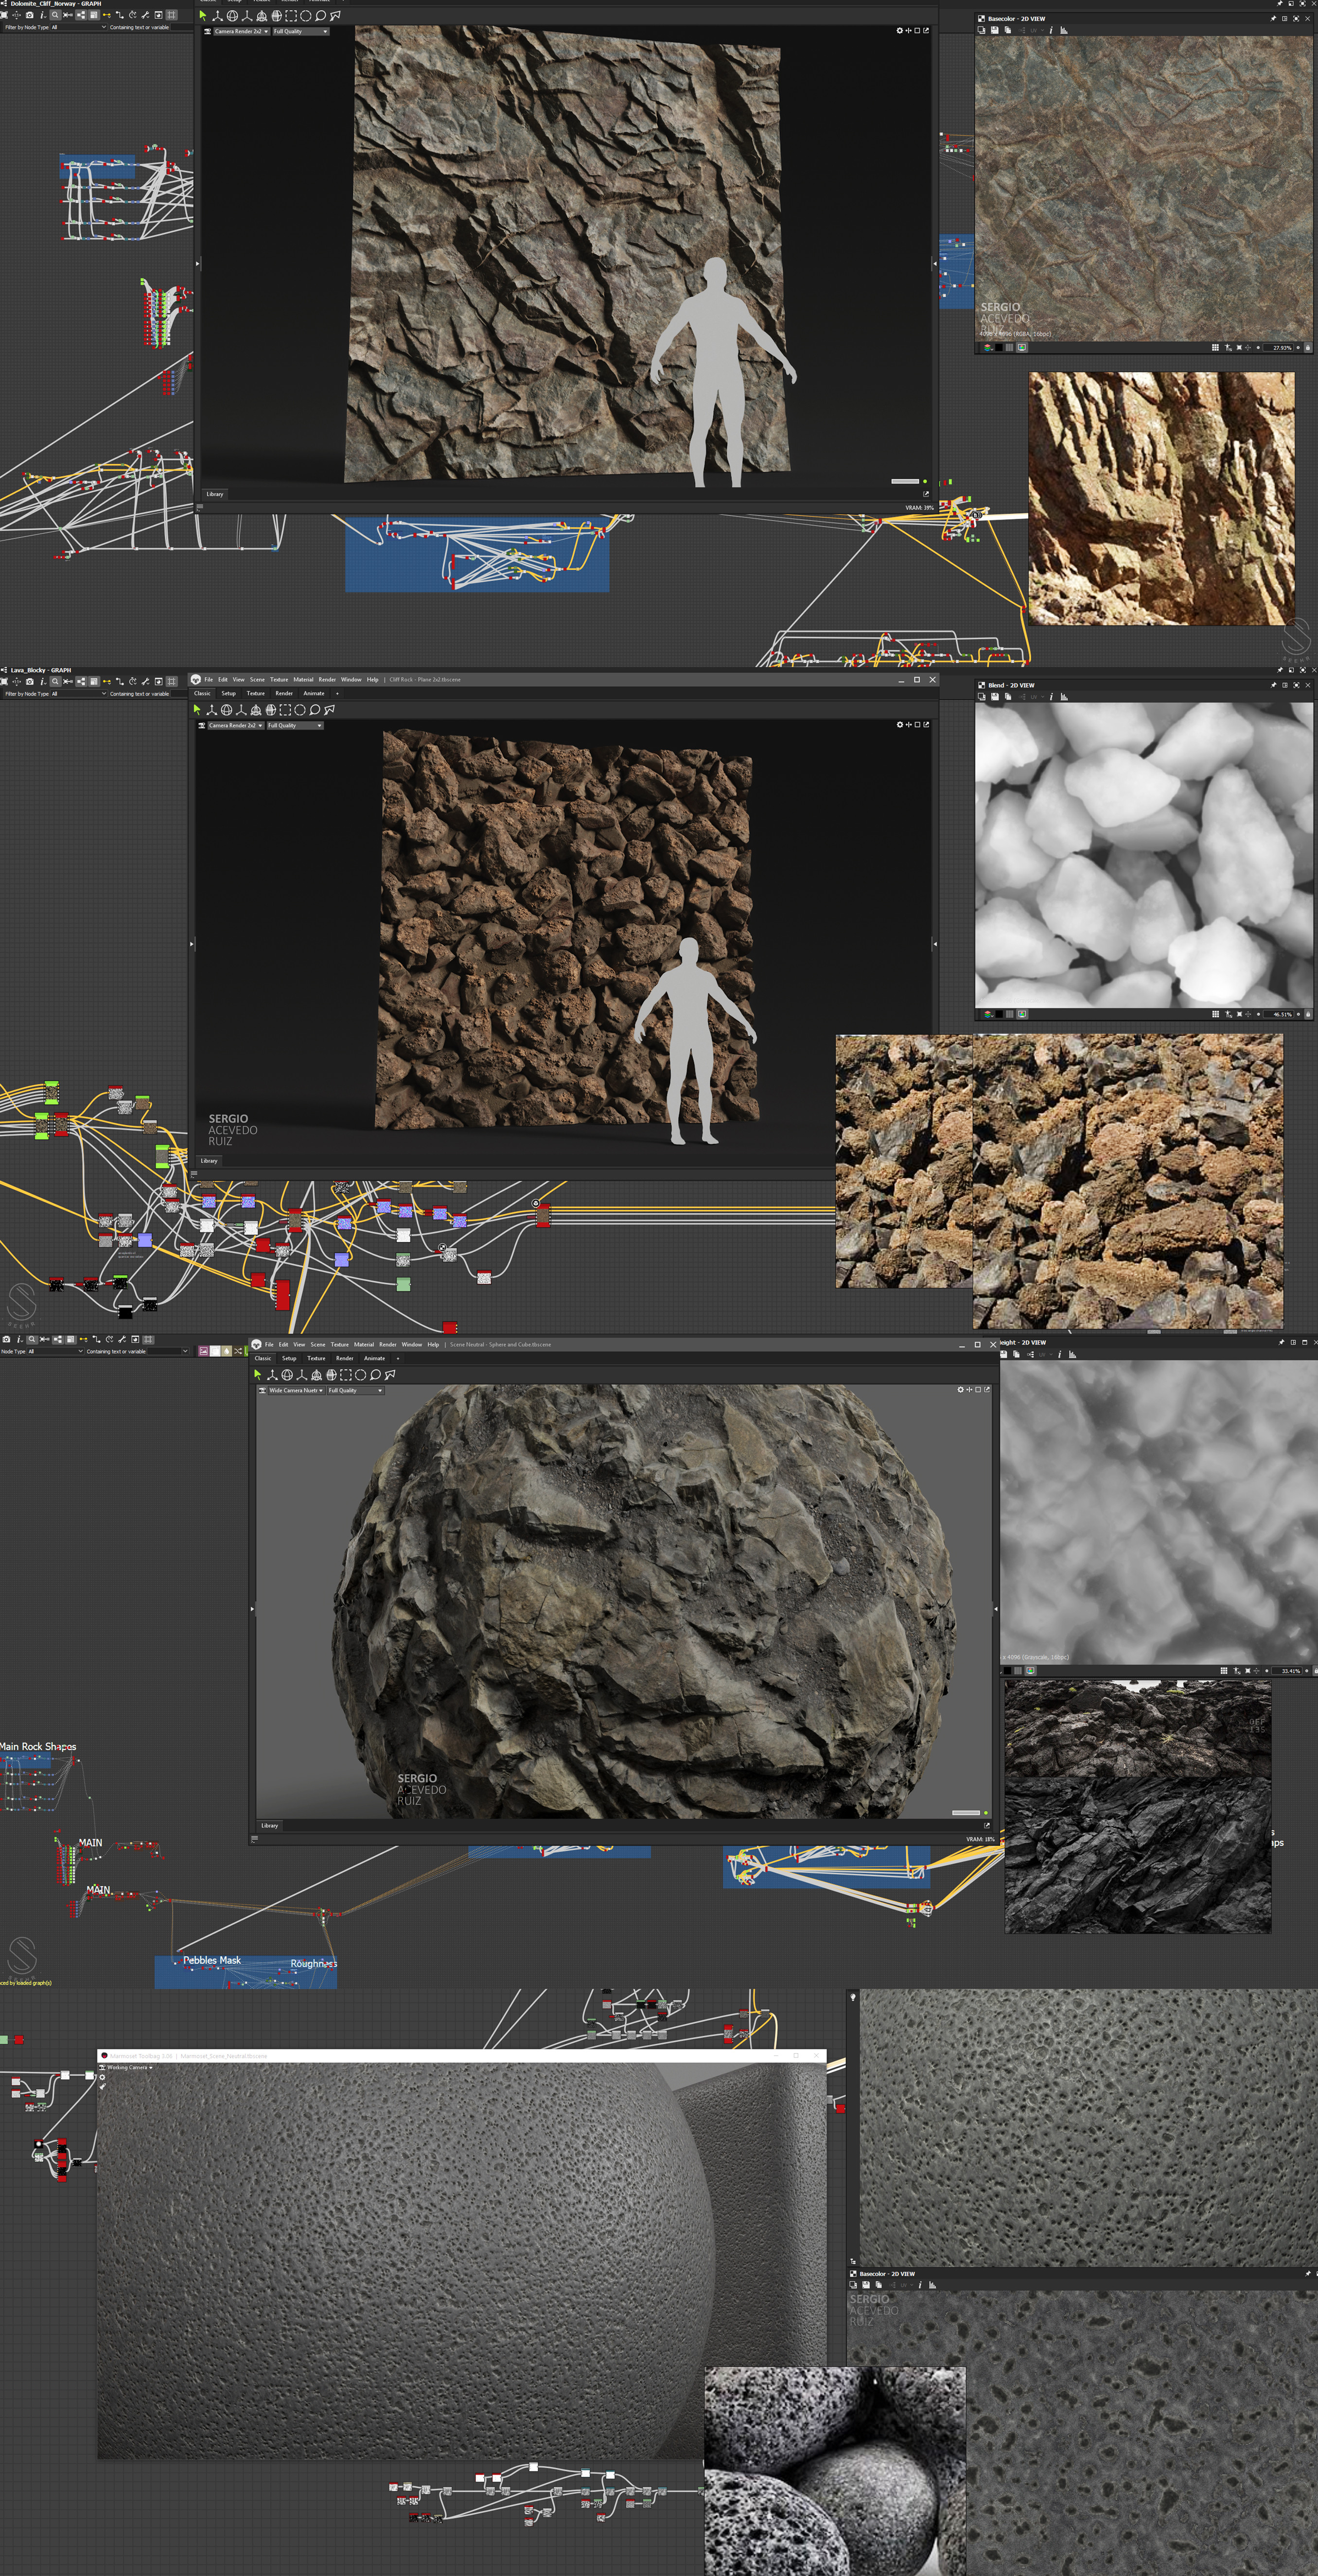
Task: Open Full Quality dropdown in Scene Neutral window
Action: pyautogui.click(x=355, y=1390)
